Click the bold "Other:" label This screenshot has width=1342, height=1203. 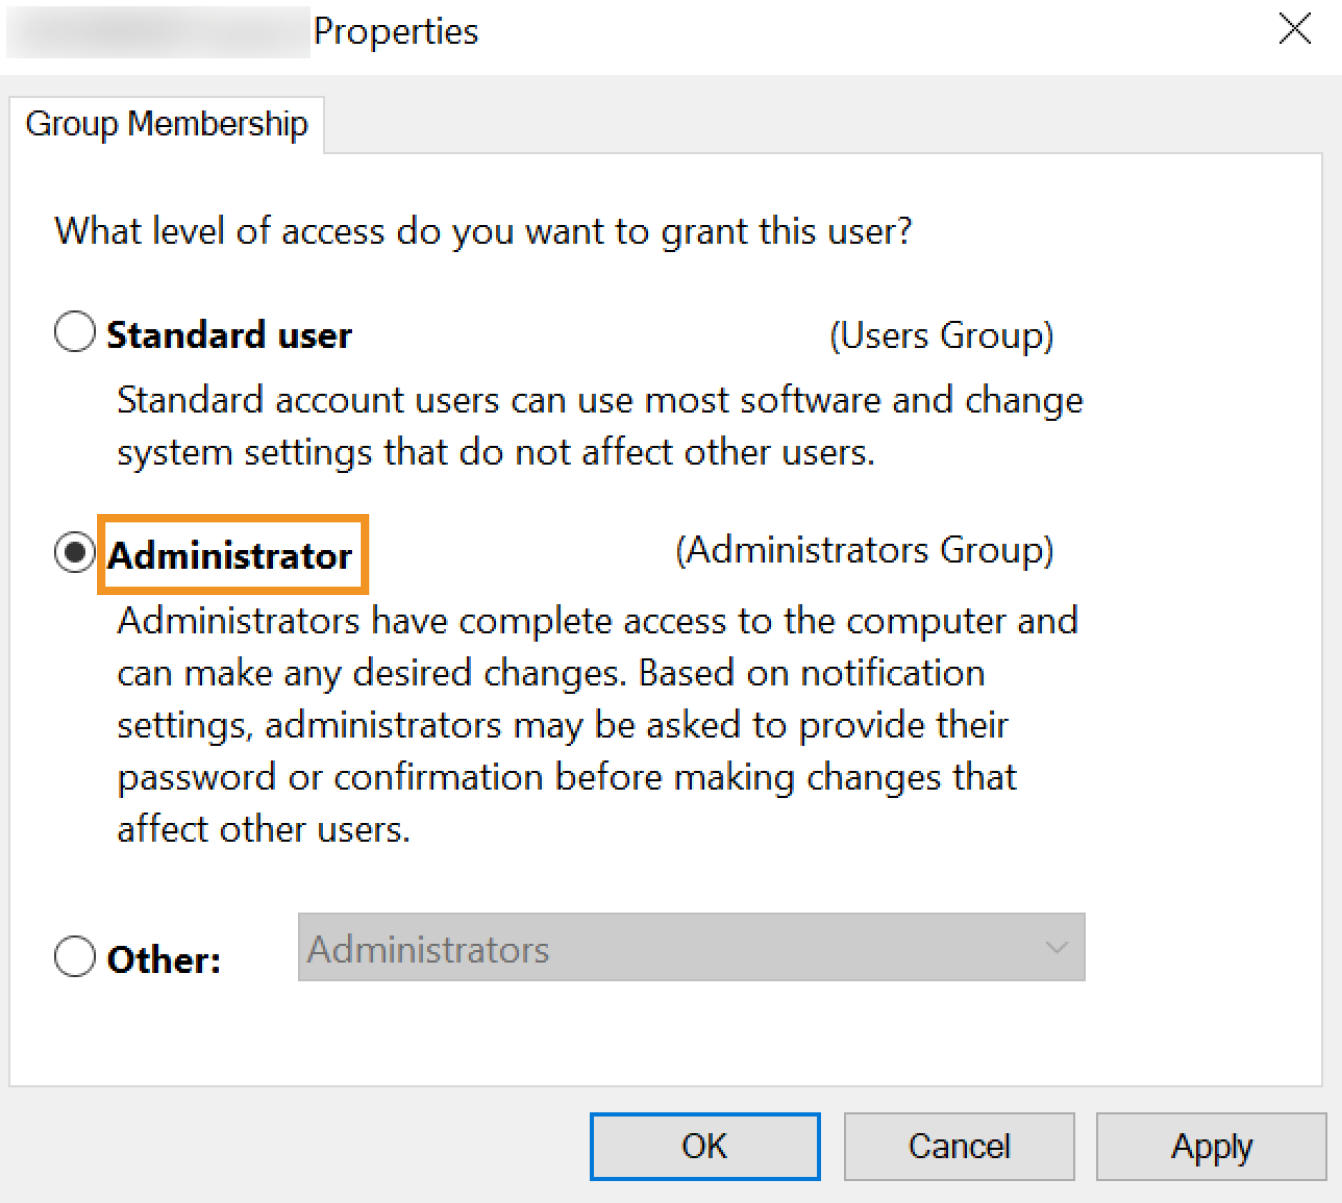click(164, 960)
